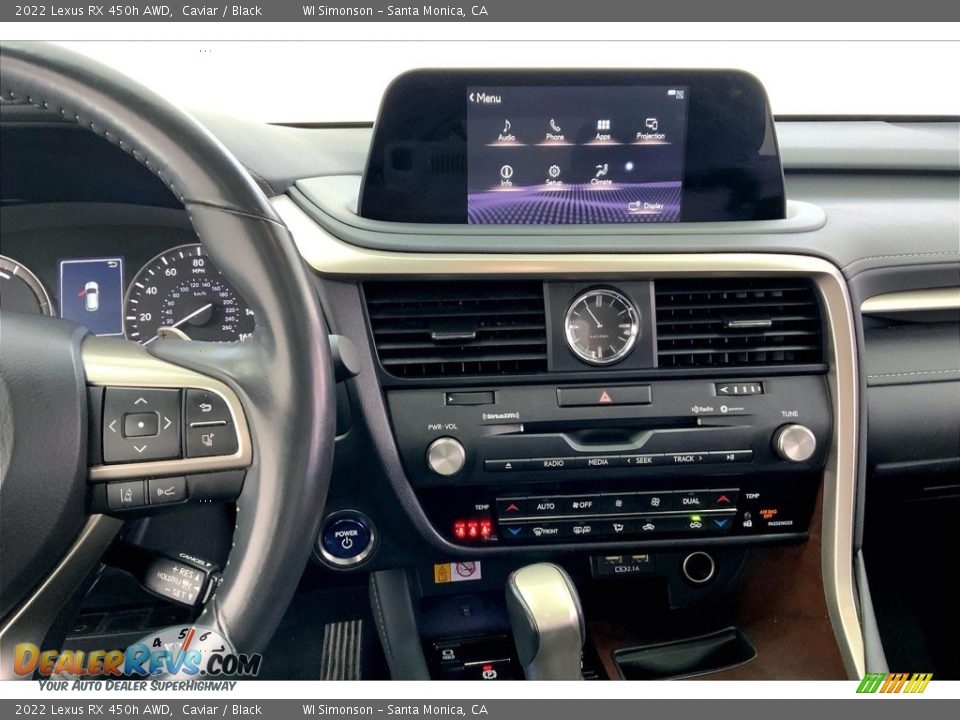Open Info on the touchscreen menu
The height and width of the screenshot is (720, 960).
506,176
